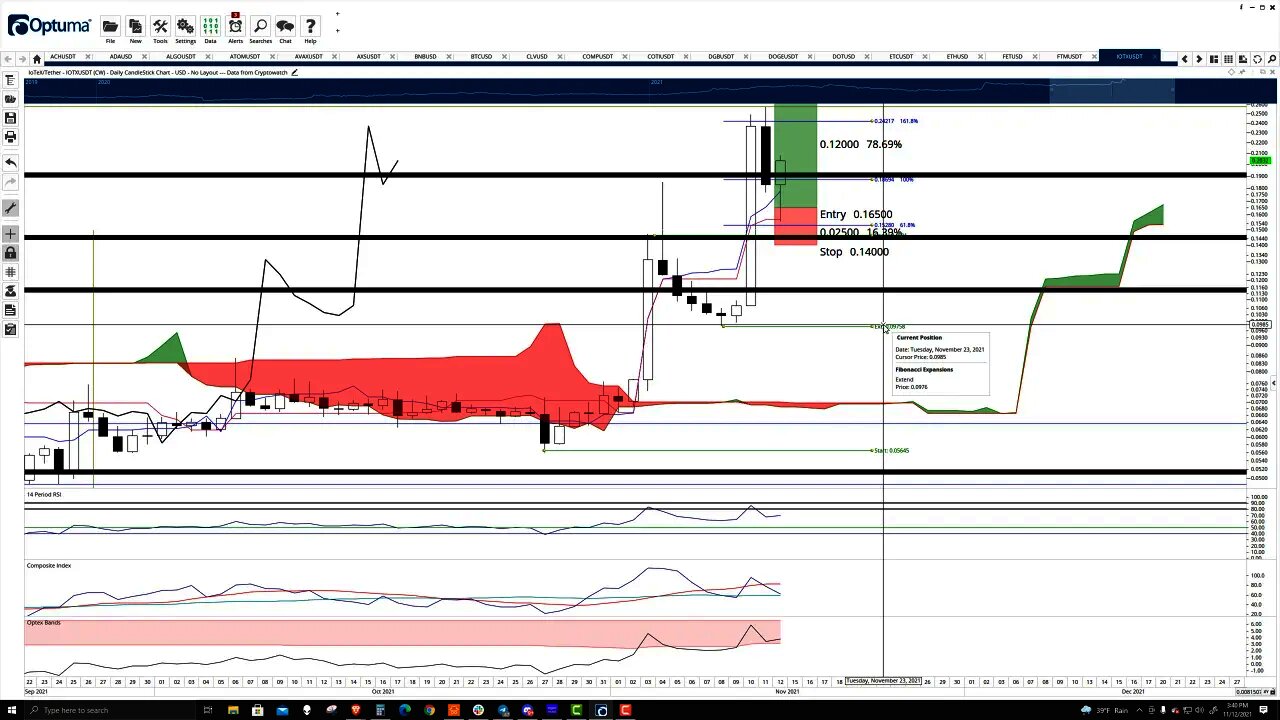Edit chart title with pencil icon
The width and height of the screenshot is (1280, 720).
[294, 72]
